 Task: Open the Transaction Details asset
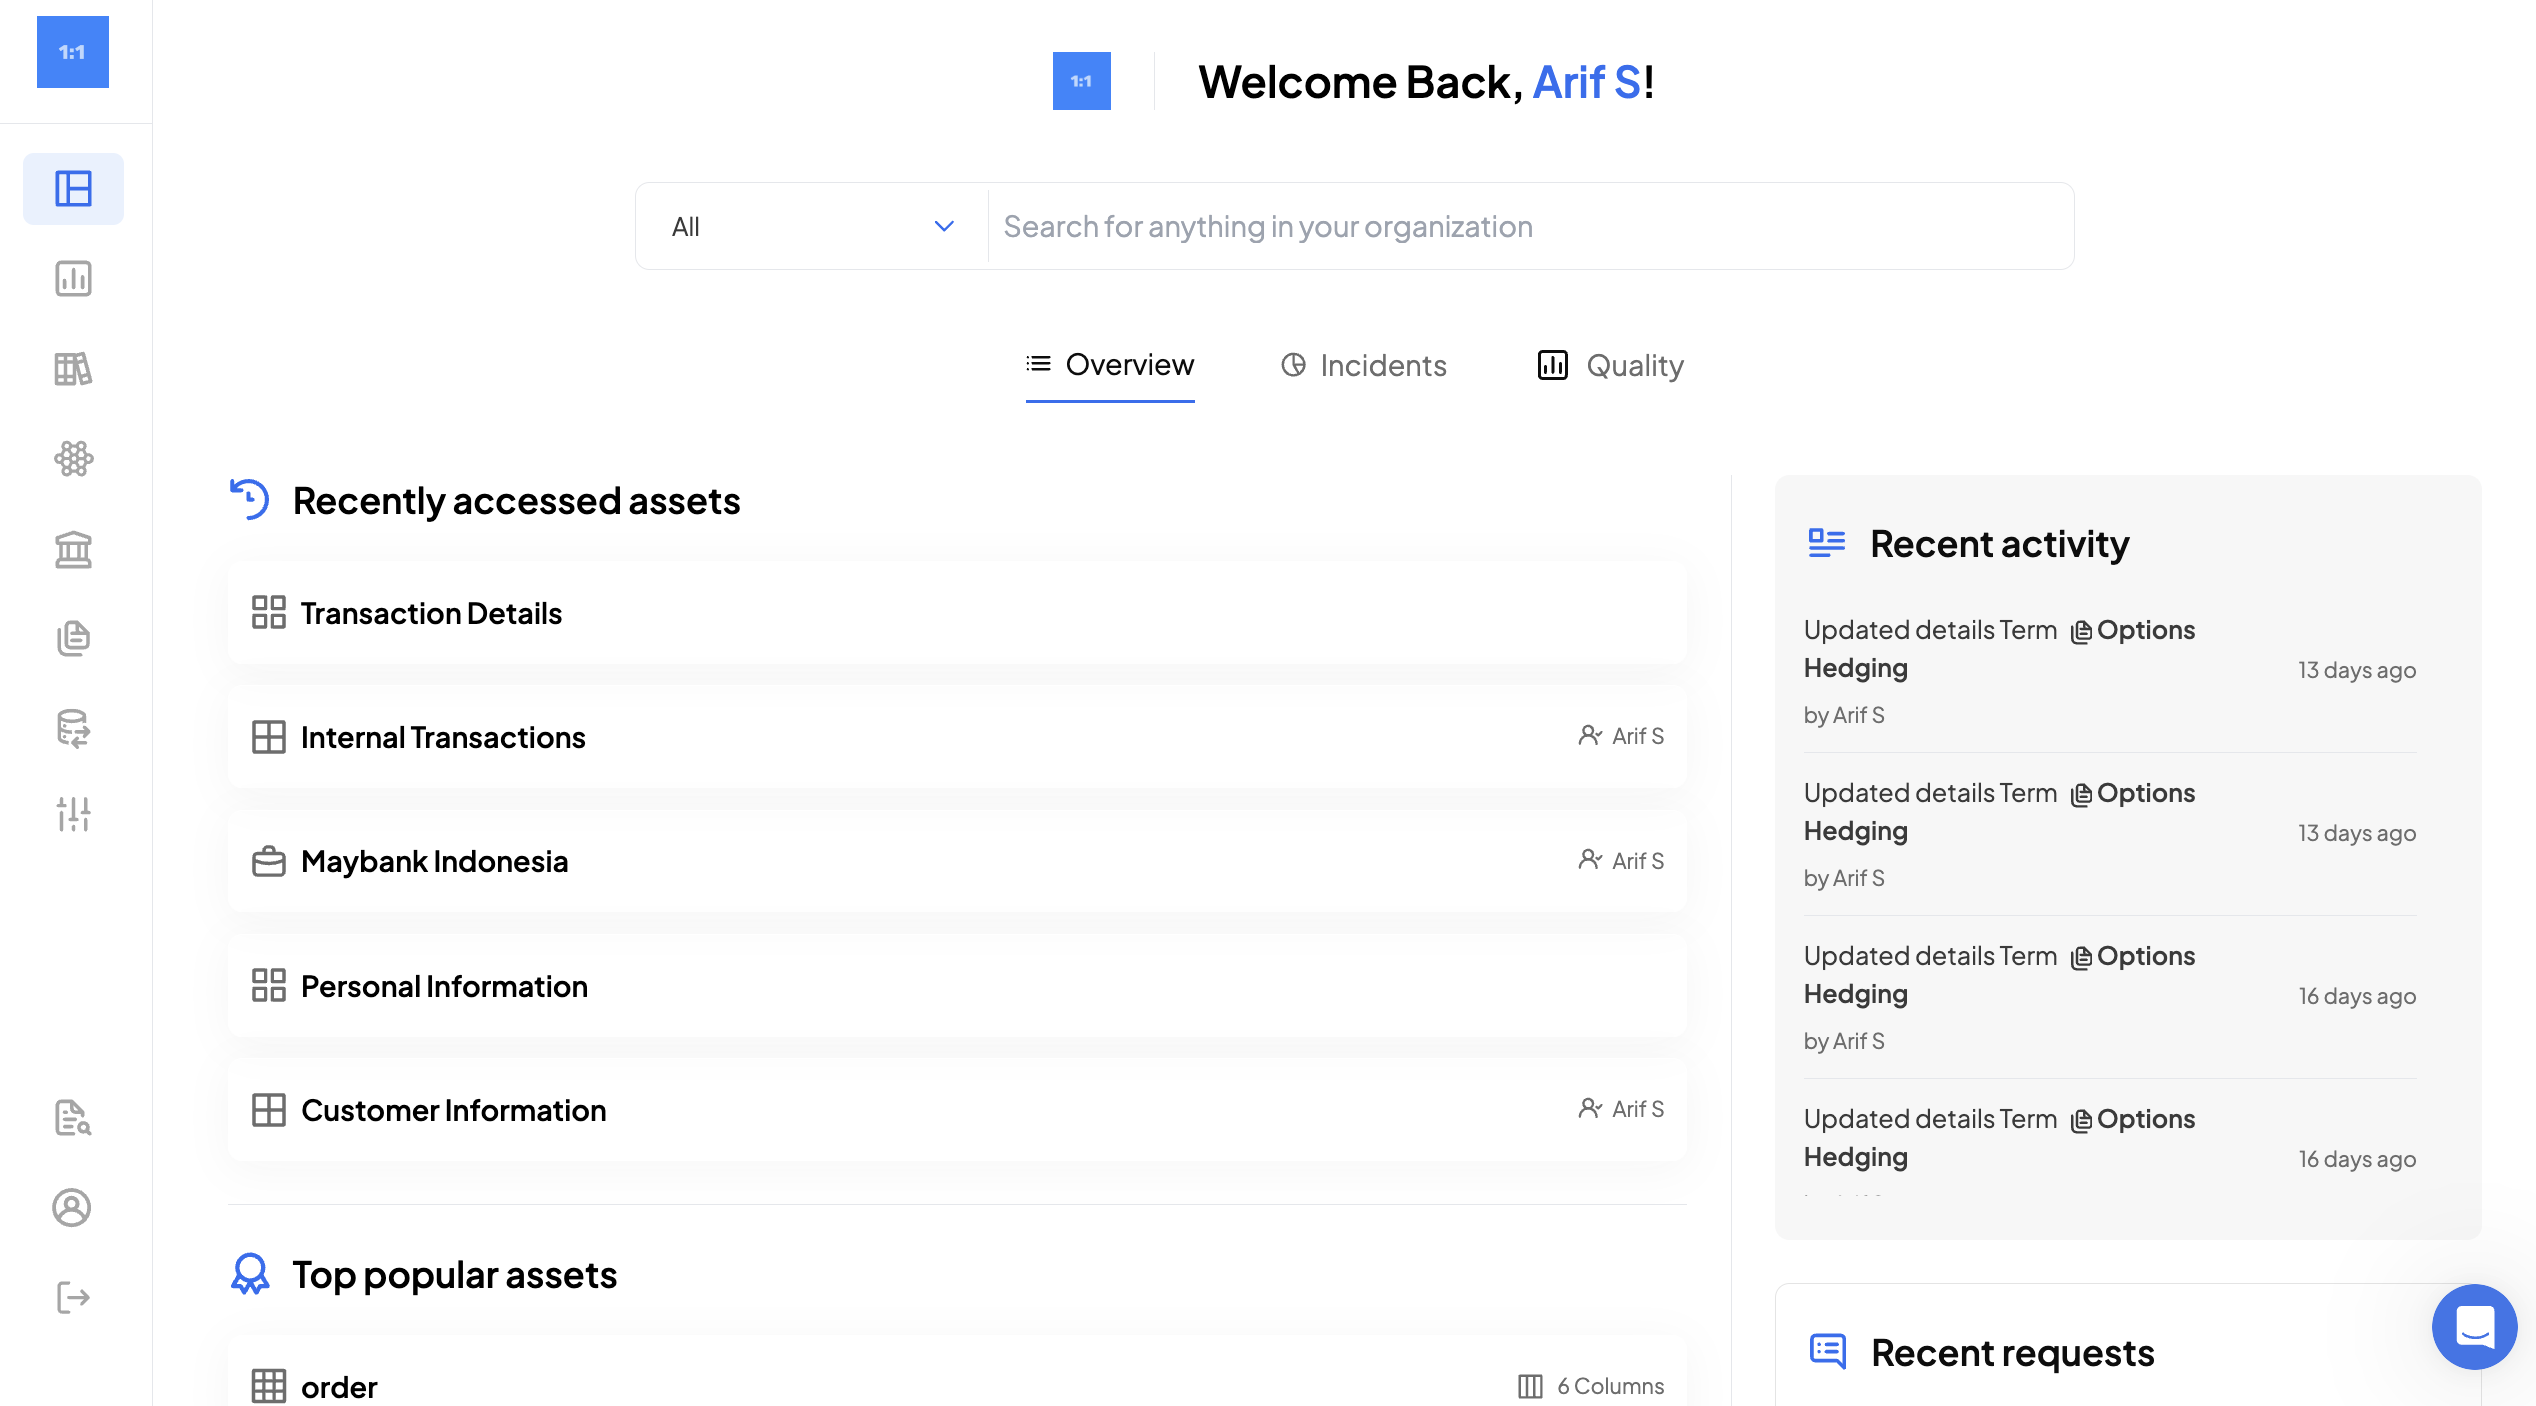pyautogui.click(x=431, y=613)
